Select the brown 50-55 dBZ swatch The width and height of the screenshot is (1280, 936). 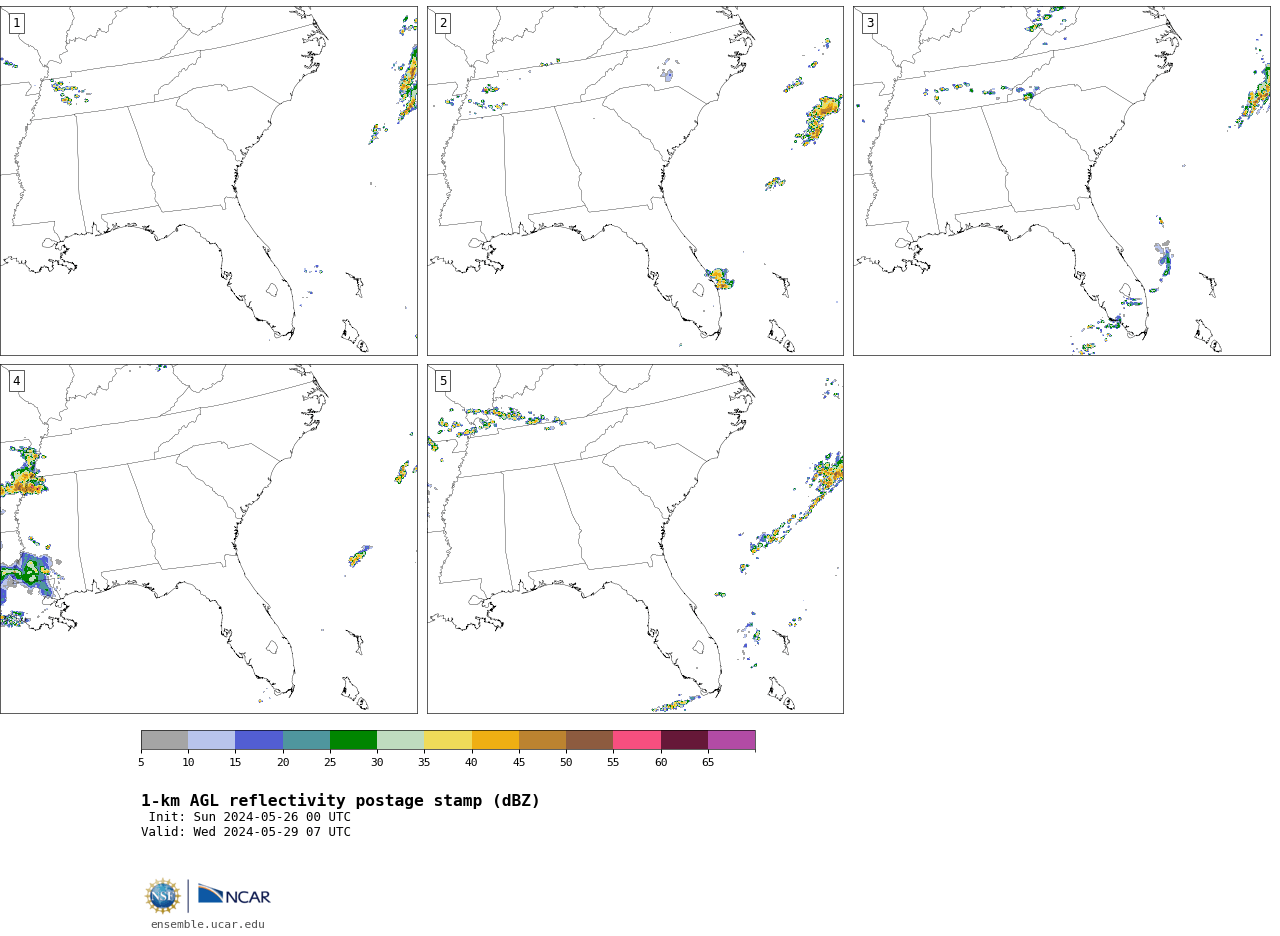[x=590, y=740]
